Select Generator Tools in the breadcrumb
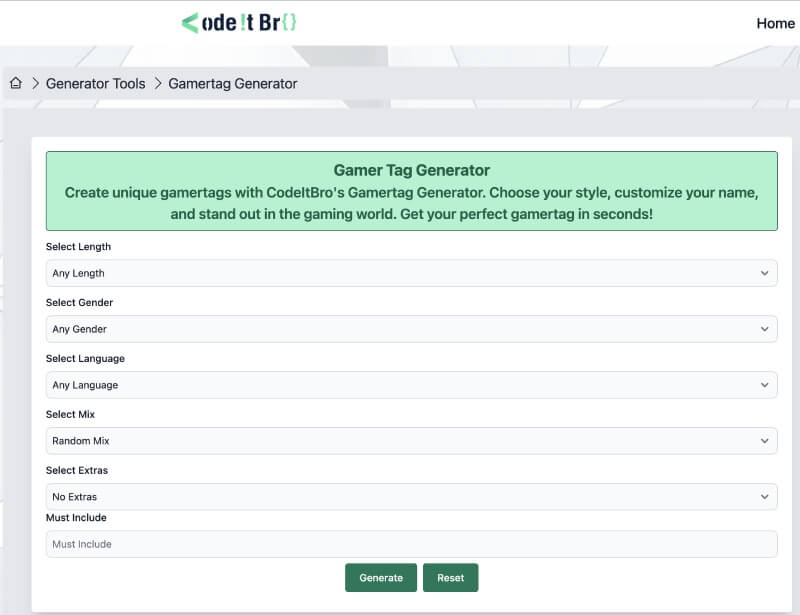This screenshot has height=615, width=800. [95, 84]
